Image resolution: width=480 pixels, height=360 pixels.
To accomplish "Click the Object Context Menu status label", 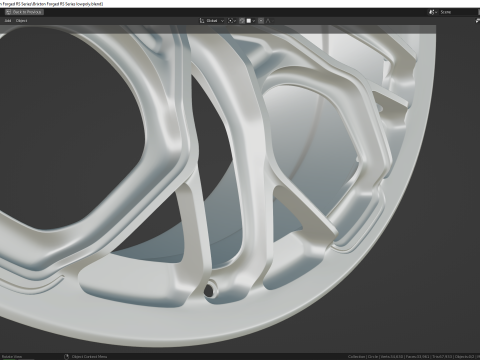I will (89, 357).
